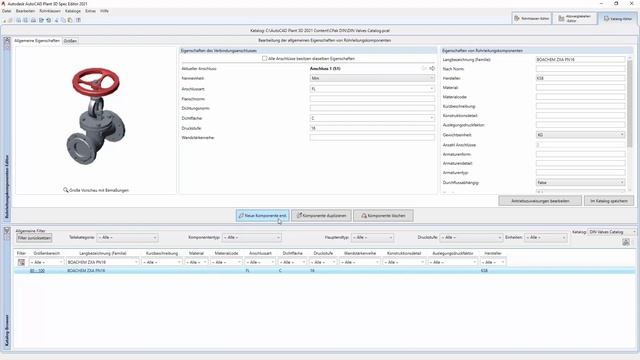Show the next Anschluss with the right arrow
Image resolution: width=640 pixels, height=360 pixels.
[432, 69]
